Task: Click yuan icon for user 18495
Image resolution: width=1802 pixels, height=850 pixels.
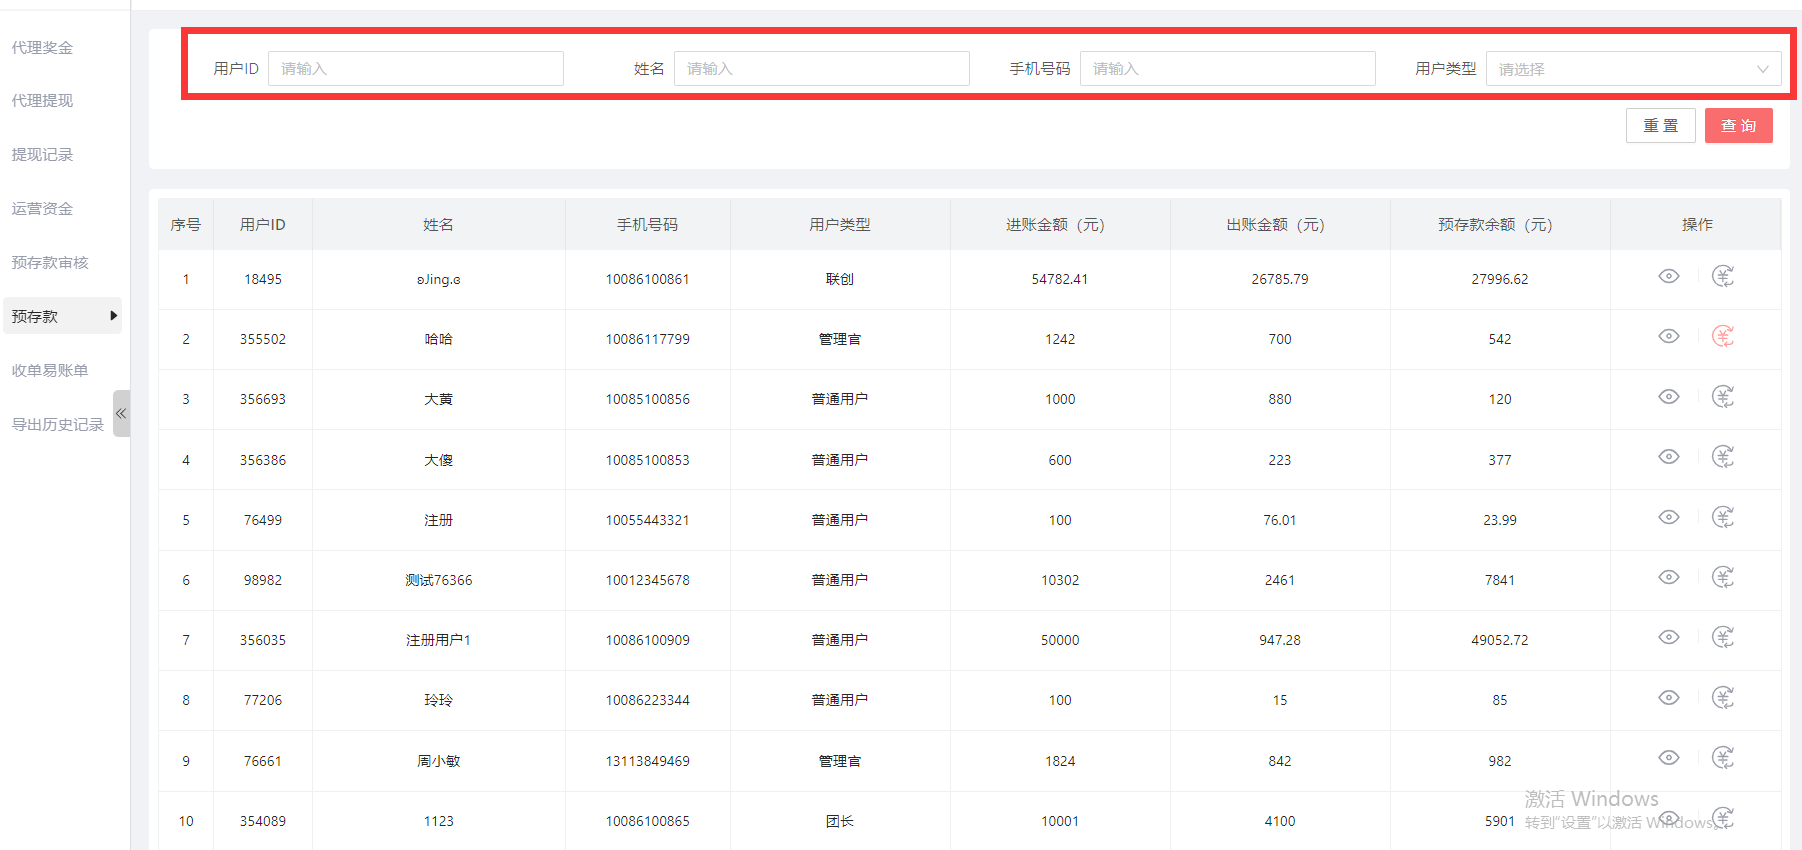Action: click(1722, 277)
